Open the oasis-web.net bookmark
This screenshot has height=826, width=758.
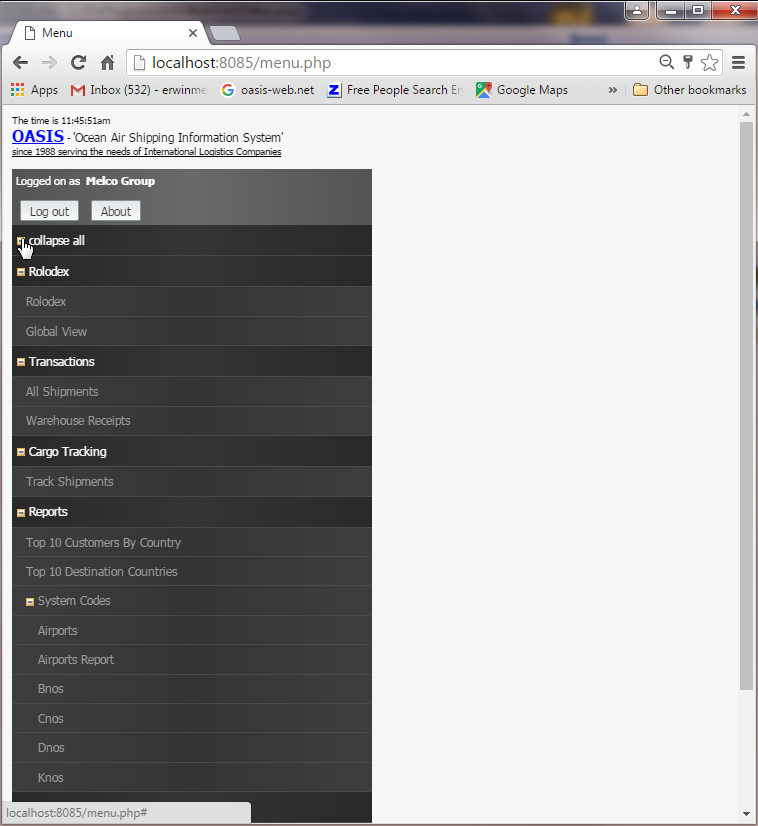(x=268, y=90)
